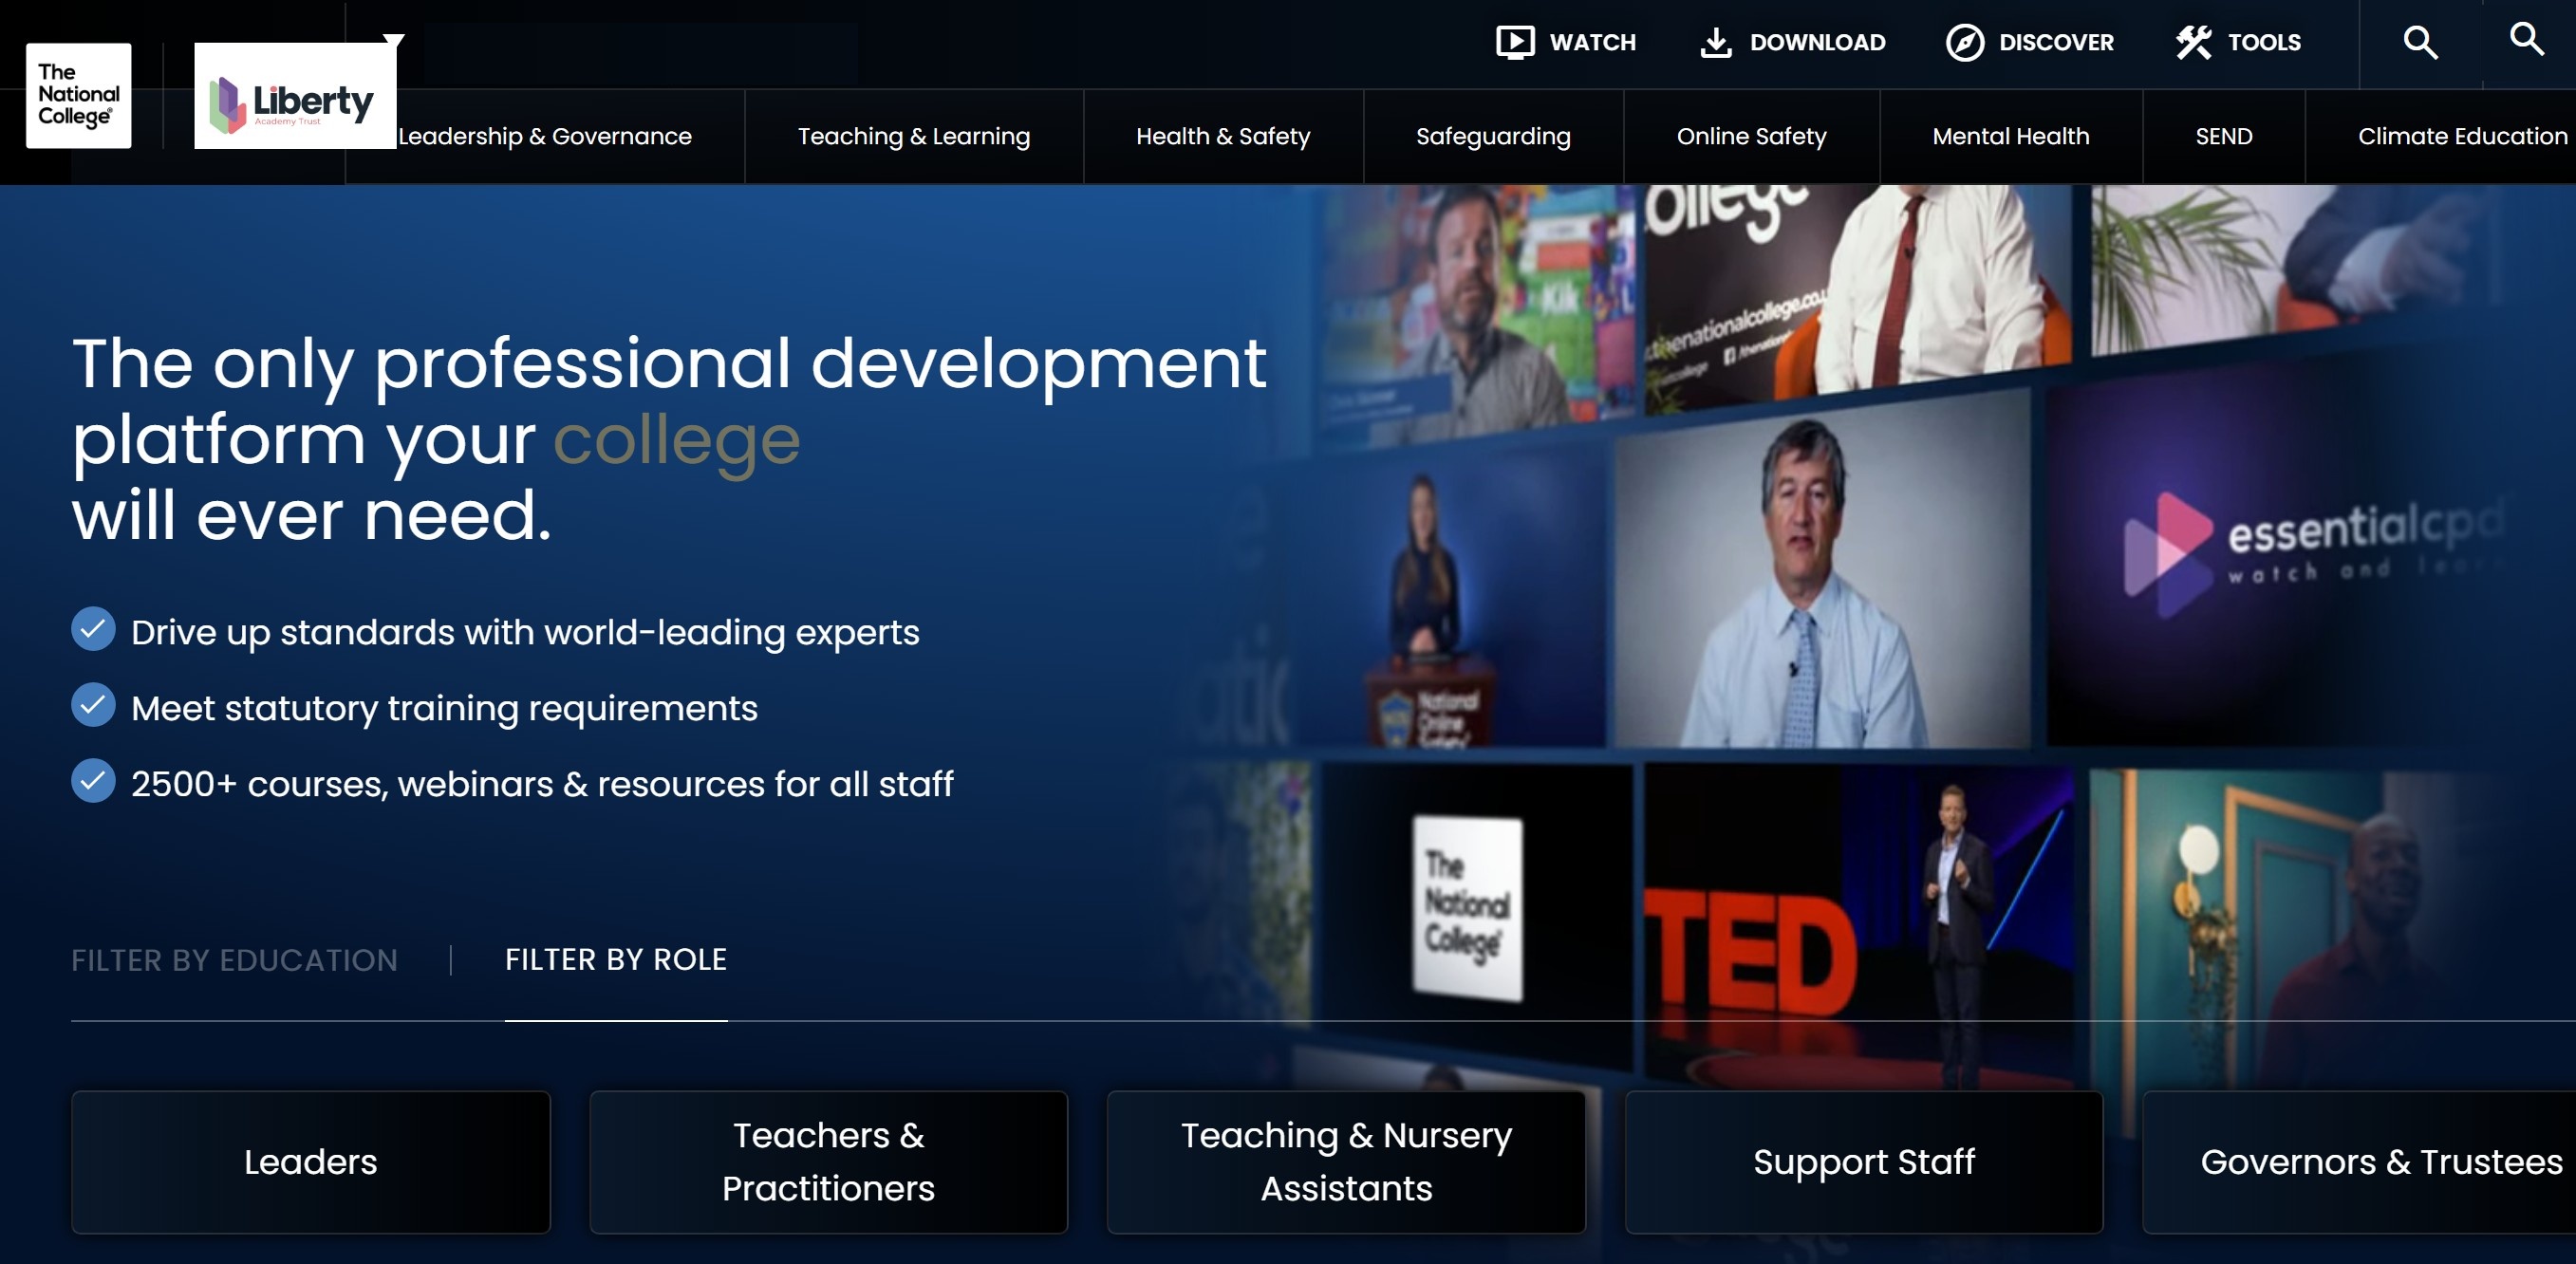Open Online Safety category
Viewport: 2576px width, 1264px height.
(x=1751, y=136)
